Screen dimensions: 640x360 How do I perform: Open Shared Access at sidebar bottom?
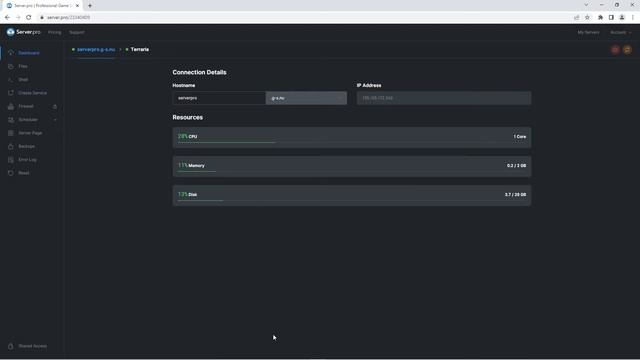[x=33, y=346]
